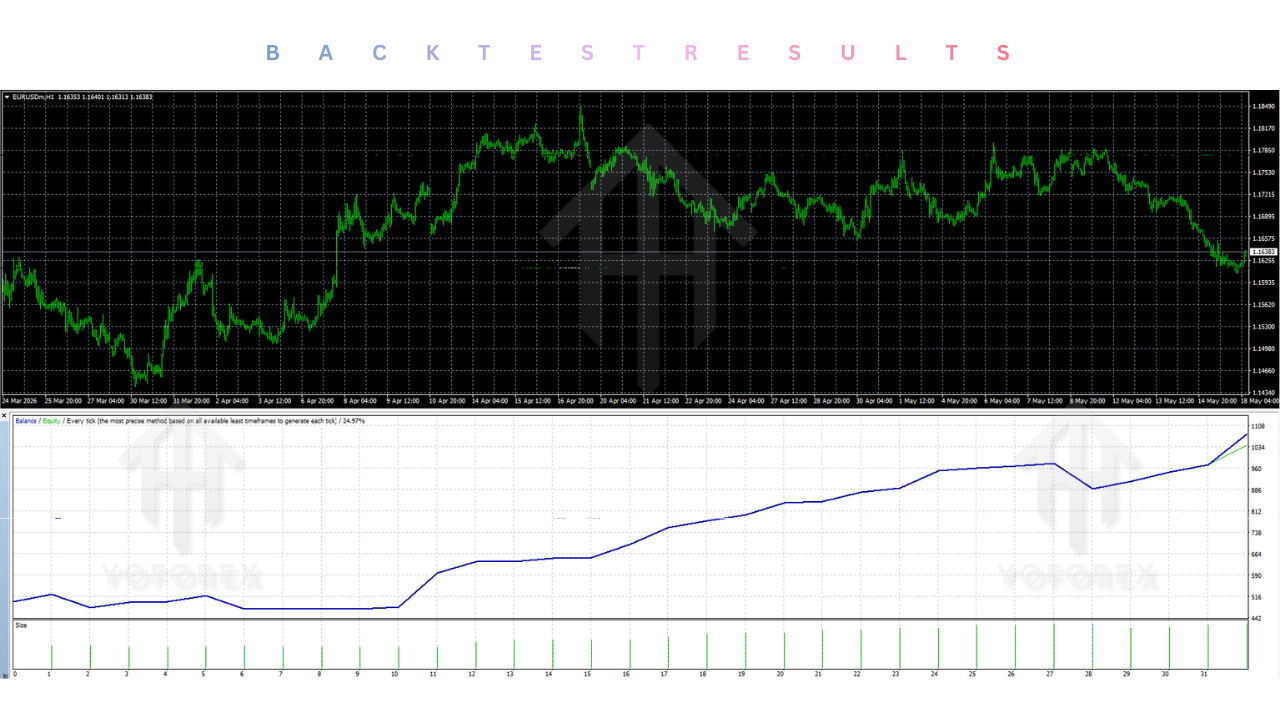Click the 8 May 20:00 time label
This screenshot has width=1280, height=720.
click(x=1089, y=401)
